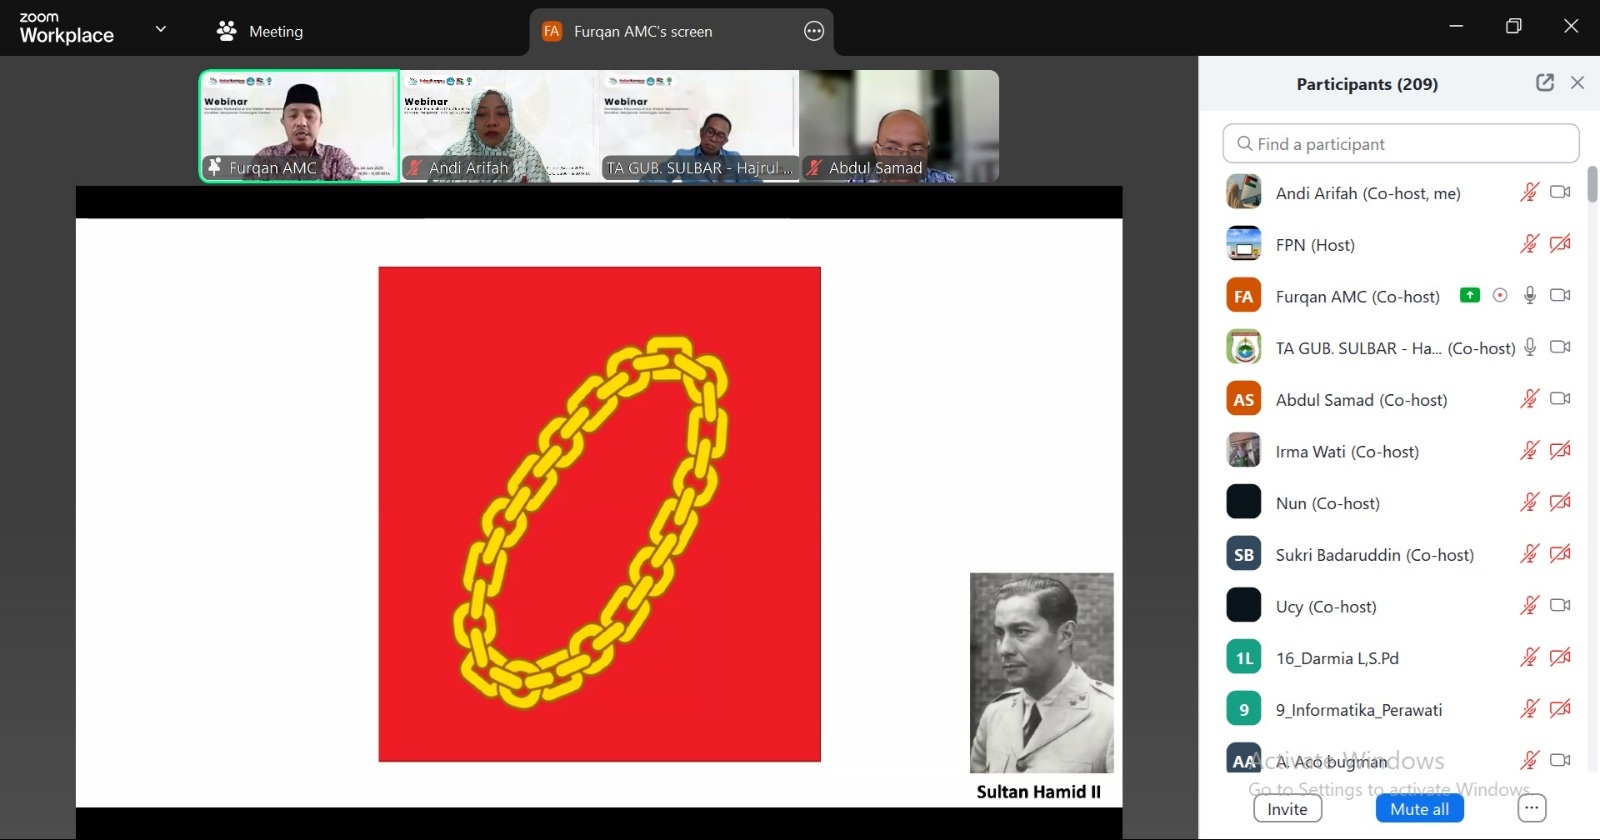Screen dimensions: 1600x840
Task: Click Furqan AMC's green screen share icon
Action: [x=1469, y=295]
